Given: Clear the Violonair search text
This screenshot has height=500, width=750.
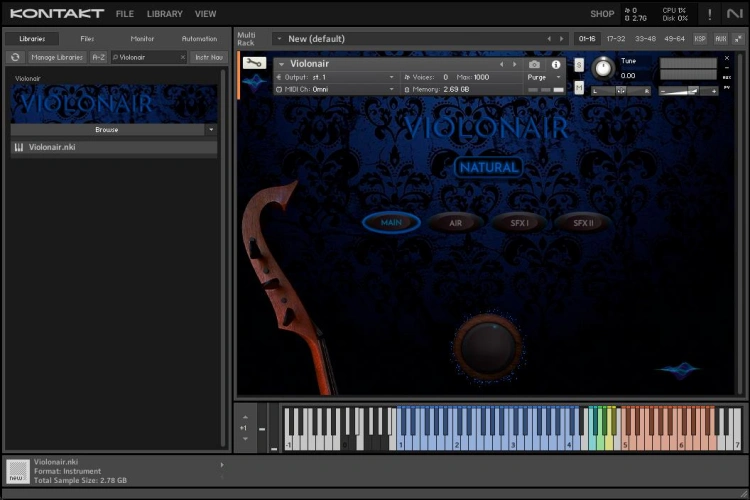Looking at the screenshot, I should (182, 58).
